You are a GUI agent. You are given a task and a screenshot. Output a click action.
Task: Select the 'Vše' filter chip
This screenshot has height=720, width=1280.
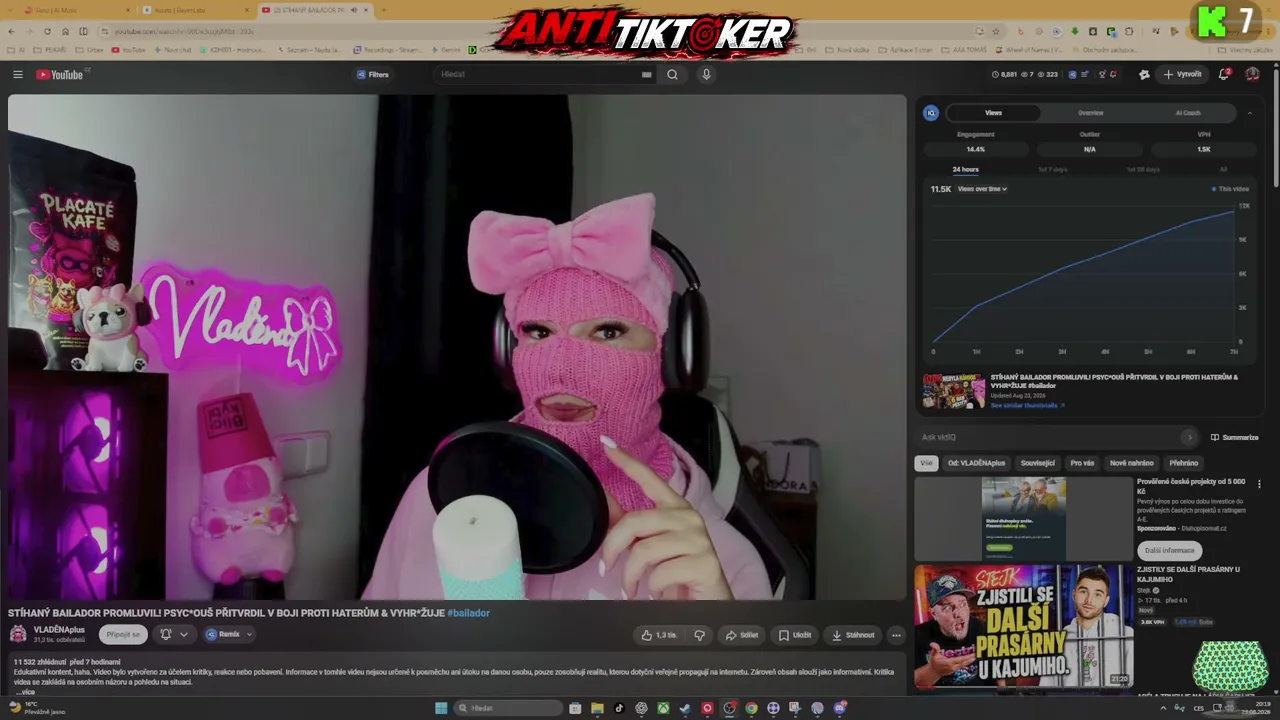click(x=926, y=463)
